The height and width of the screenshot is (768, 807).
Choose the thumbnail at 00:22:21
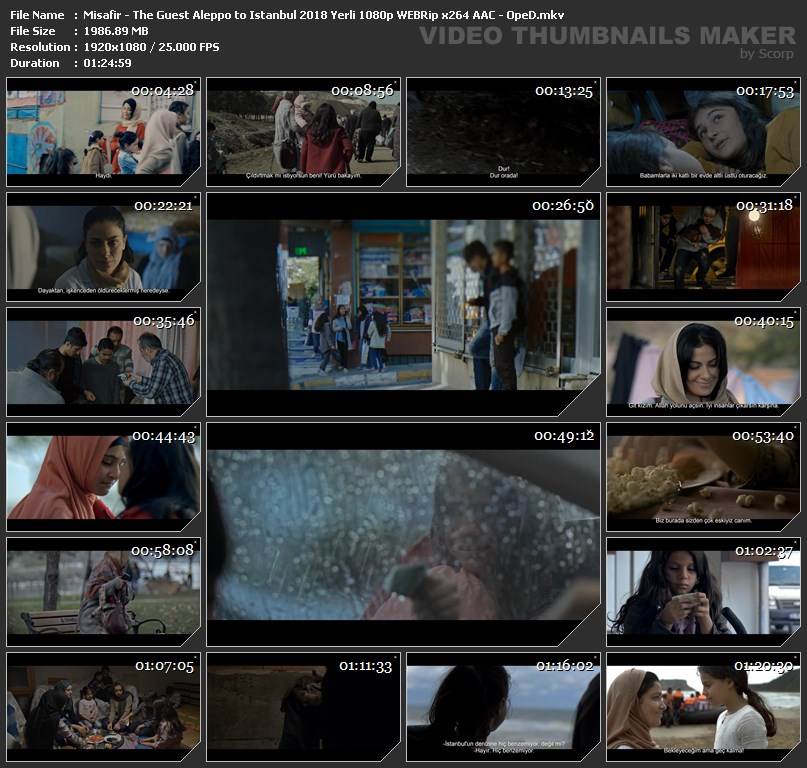click(x=103, y=247)
